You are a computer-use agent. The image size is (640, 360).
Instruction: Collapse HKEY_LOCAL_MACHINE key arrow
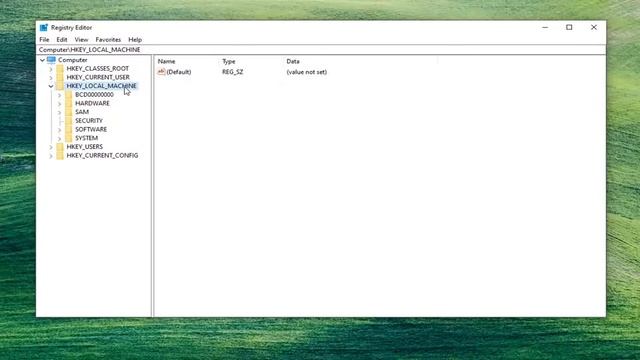click(51, 86)
